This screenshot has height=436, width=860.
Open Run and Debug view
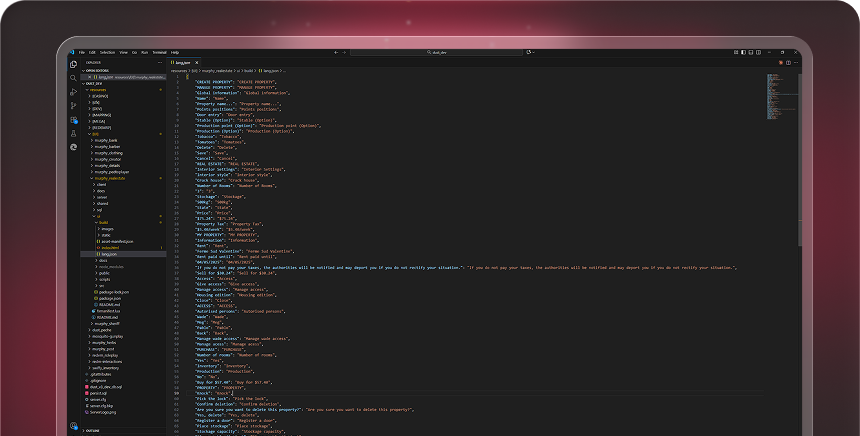73,92
